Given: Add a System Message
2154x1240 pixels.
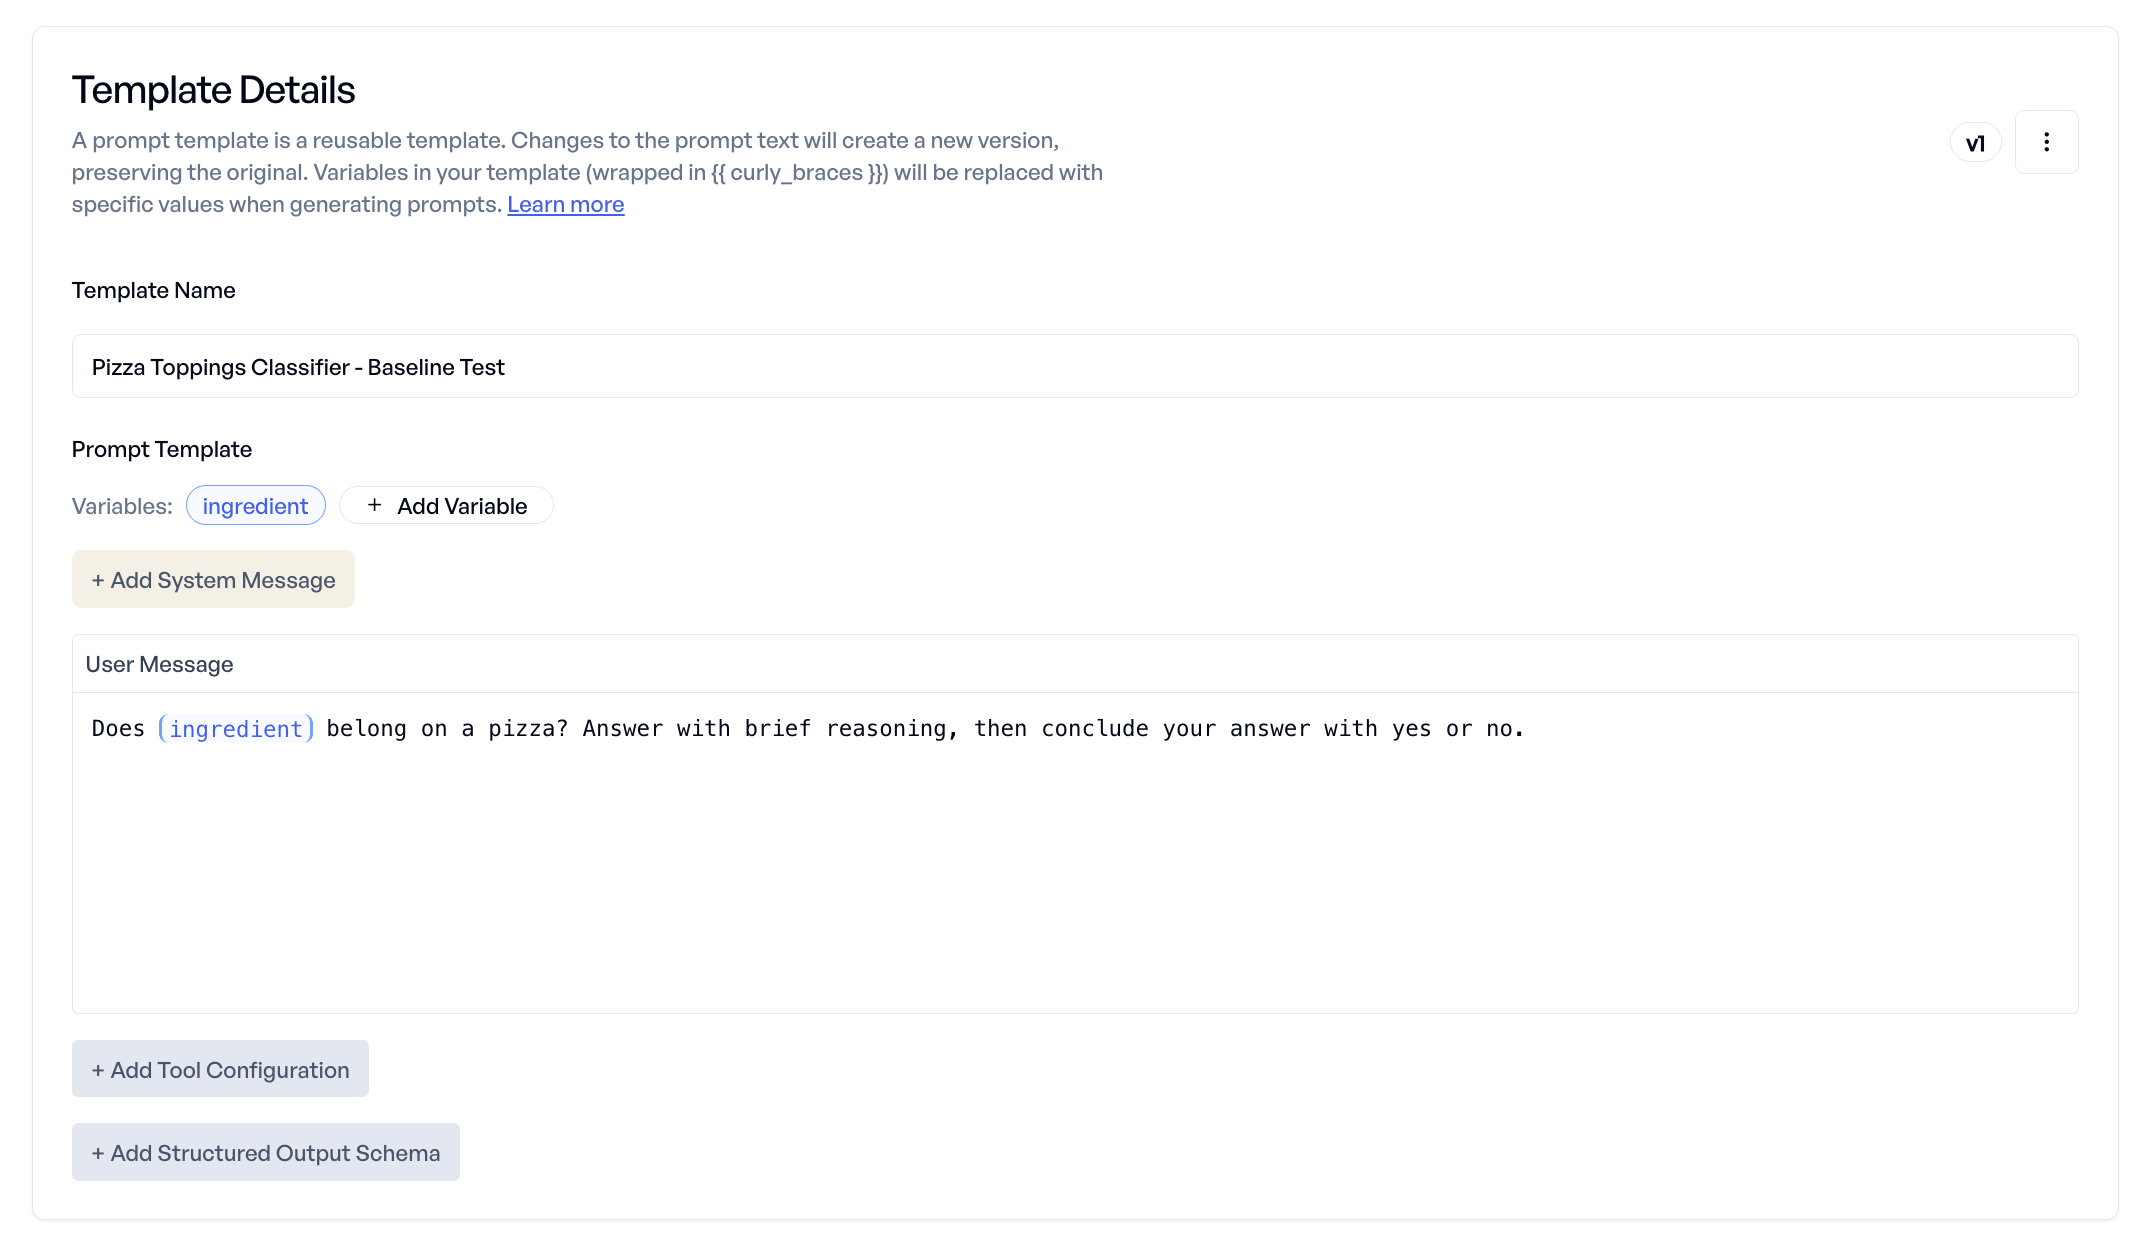Looking at the screenshot, I should coord(213,579).
